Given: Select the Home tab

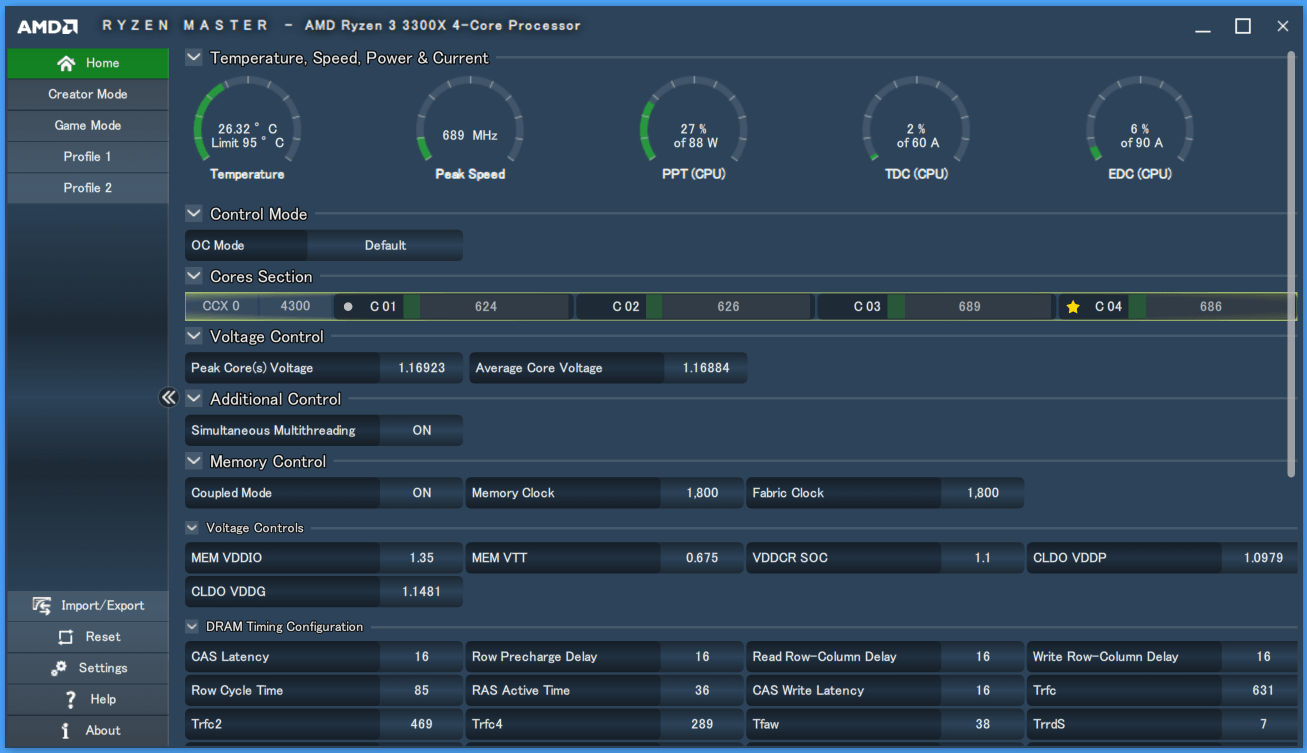Looking at the screenshot, I should click(x=88, y=63).
